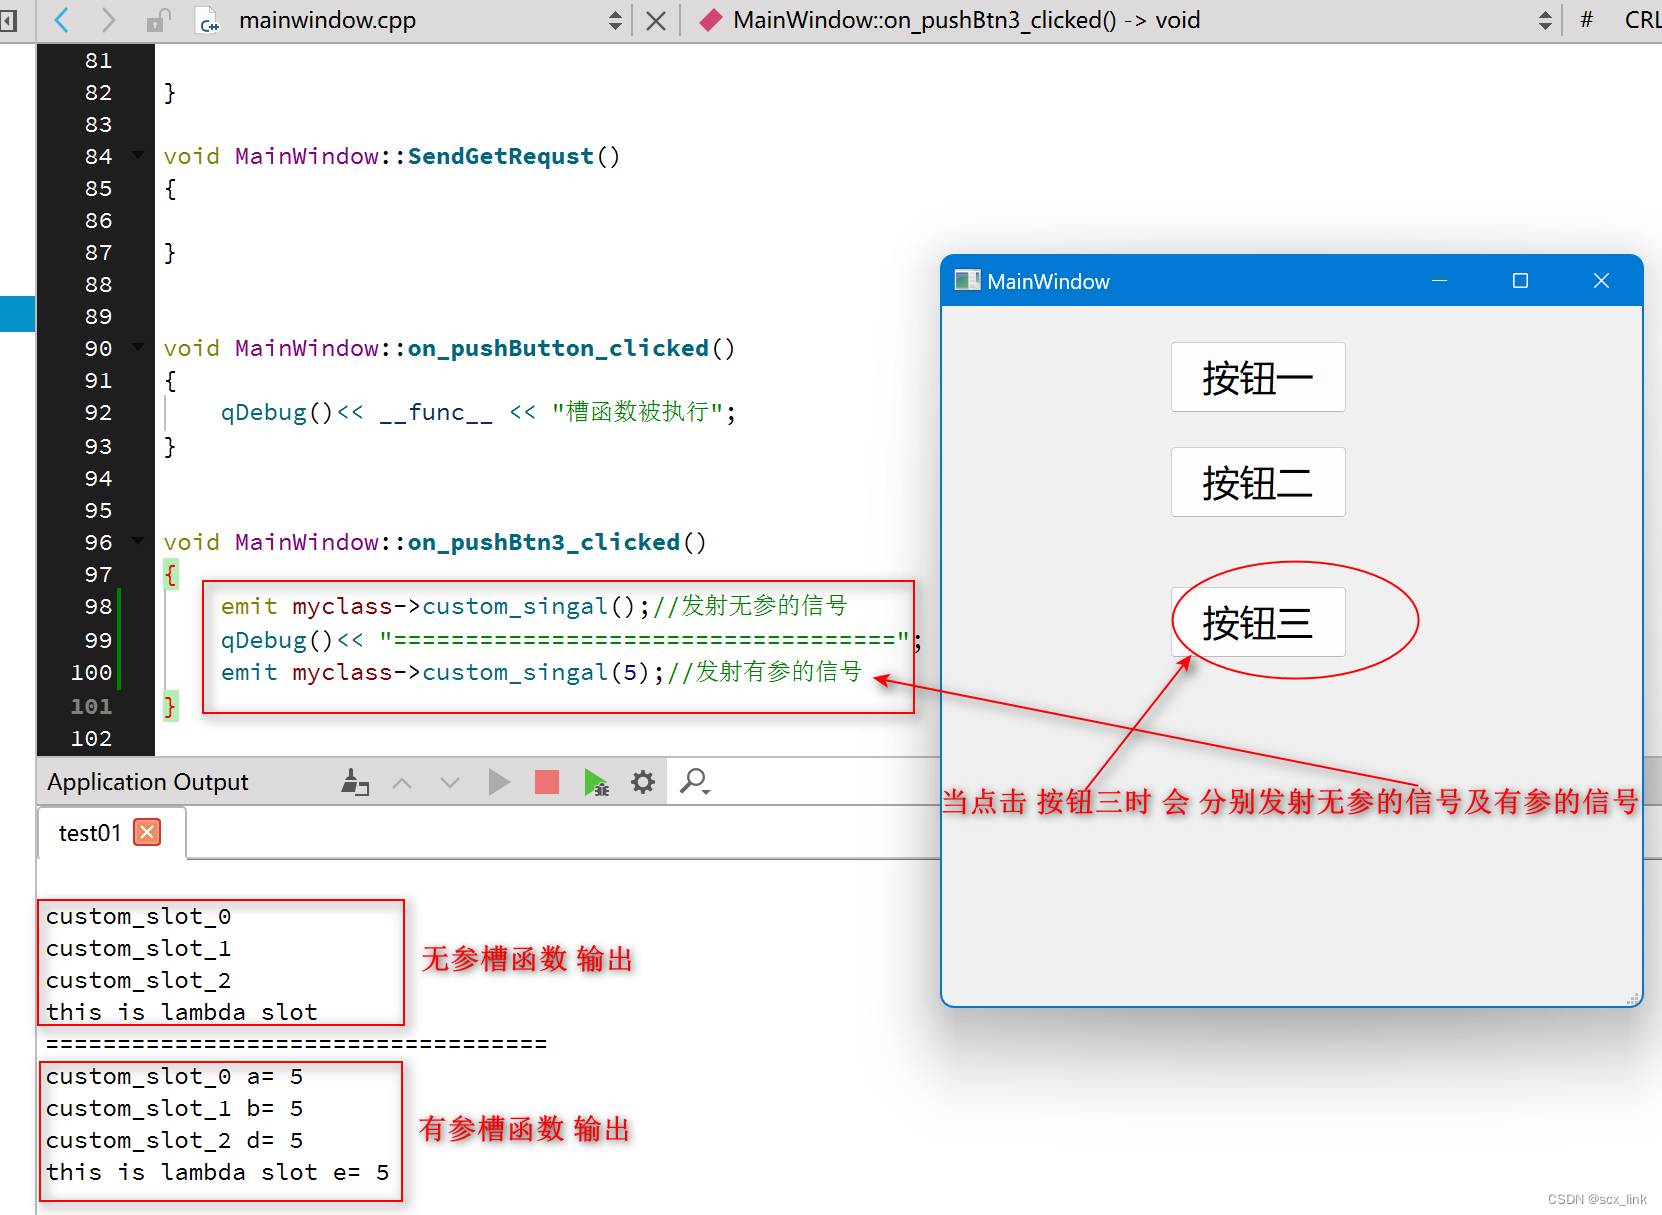
Task: Re-run the application with the gray play button
Action: point(499,782)
